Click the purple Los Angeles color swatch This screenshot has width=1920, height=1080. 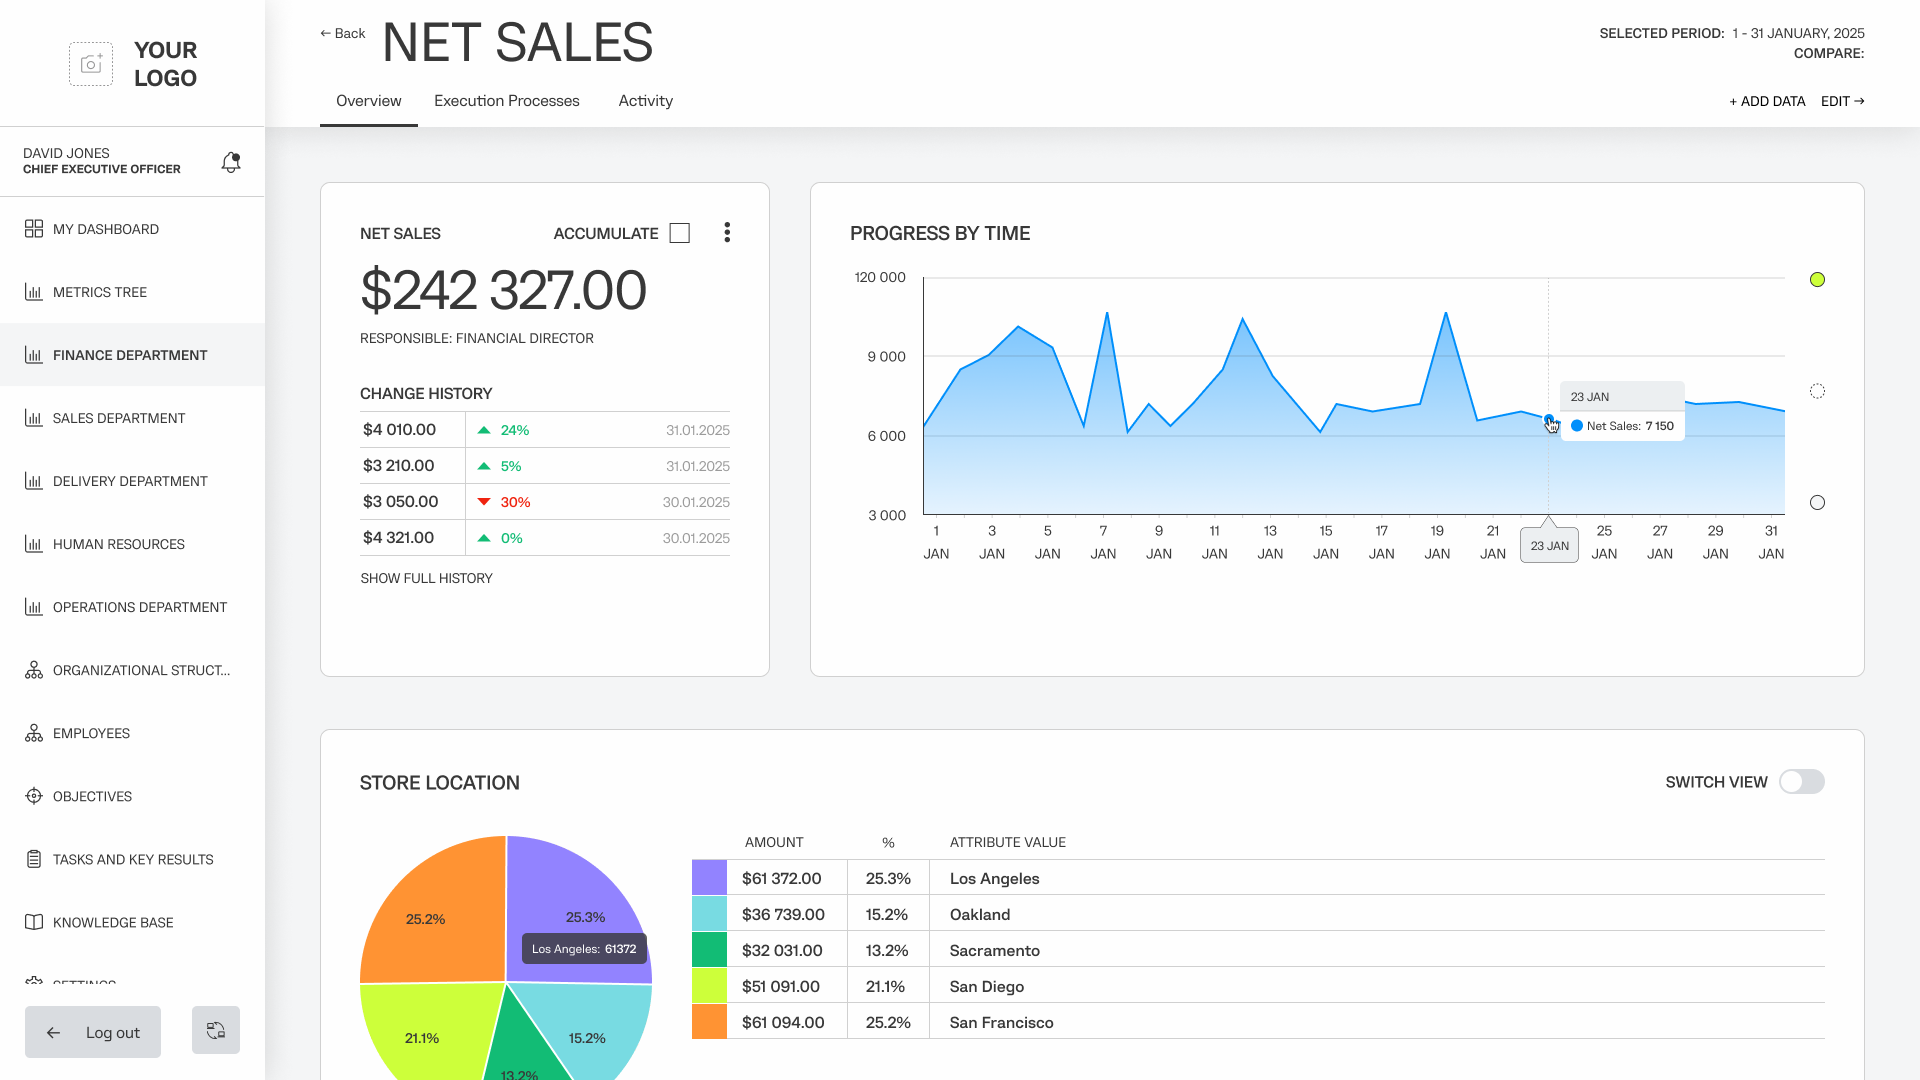[709, 878]
